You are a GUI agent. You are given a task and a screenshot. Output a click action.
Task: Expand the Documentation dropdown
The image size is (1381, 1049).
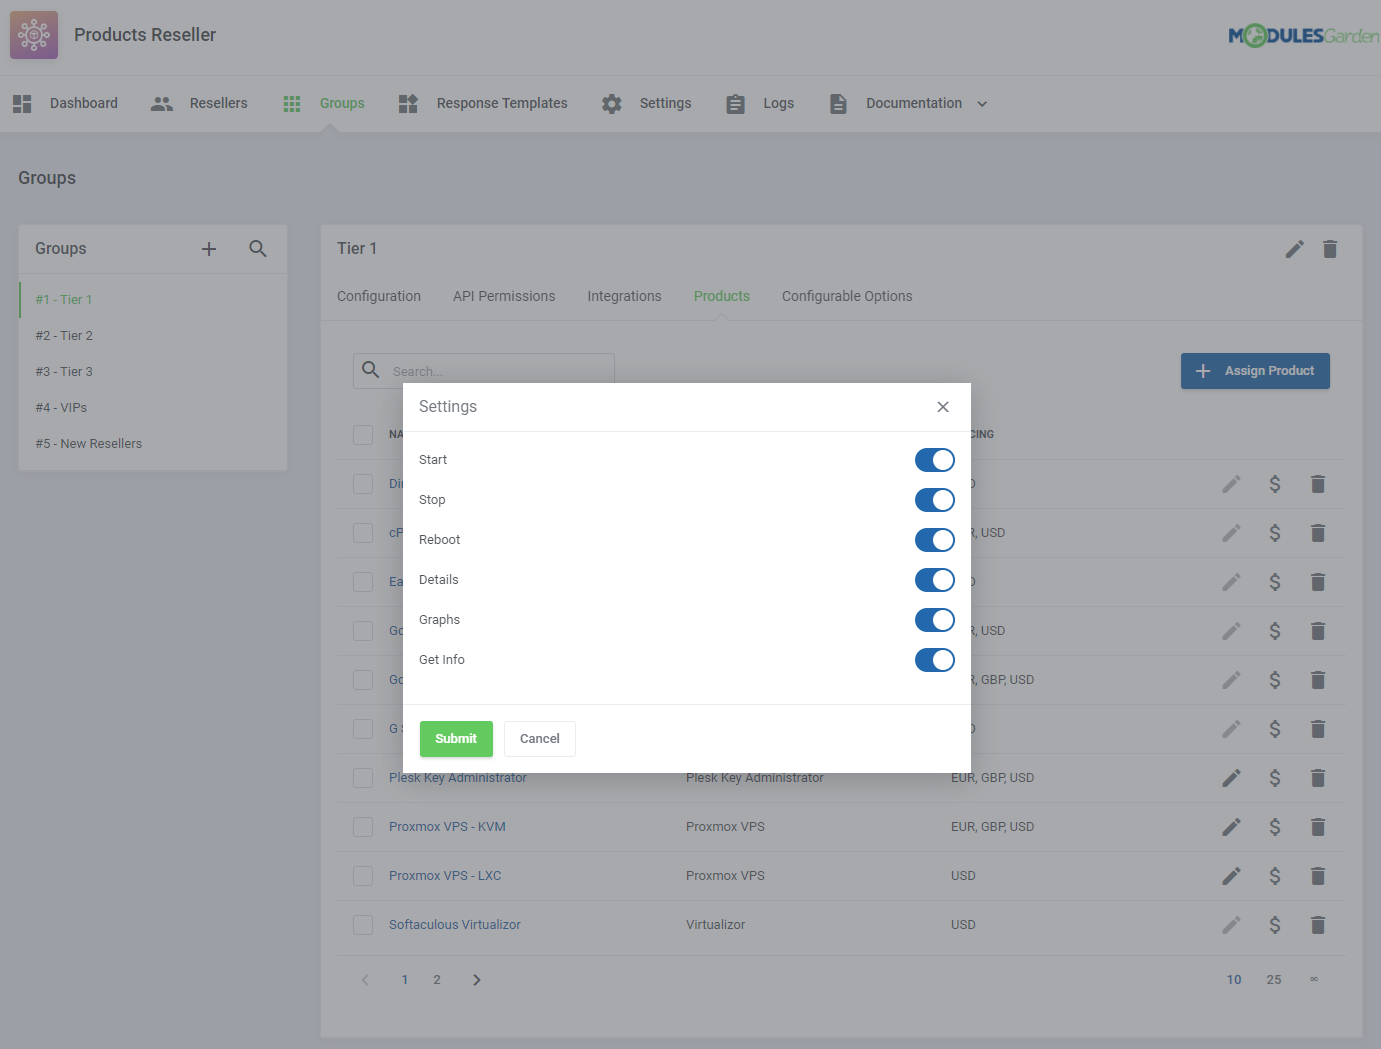[981, 103]
